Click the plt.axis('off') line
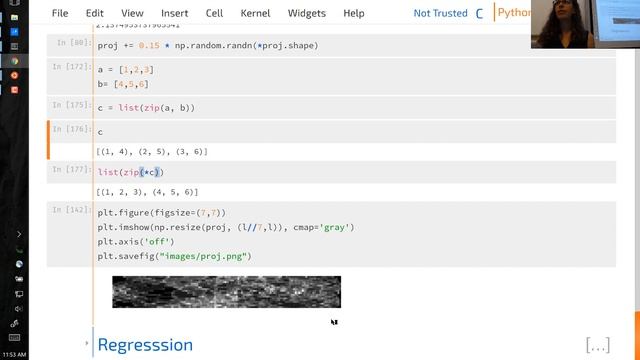 [136, 242]
